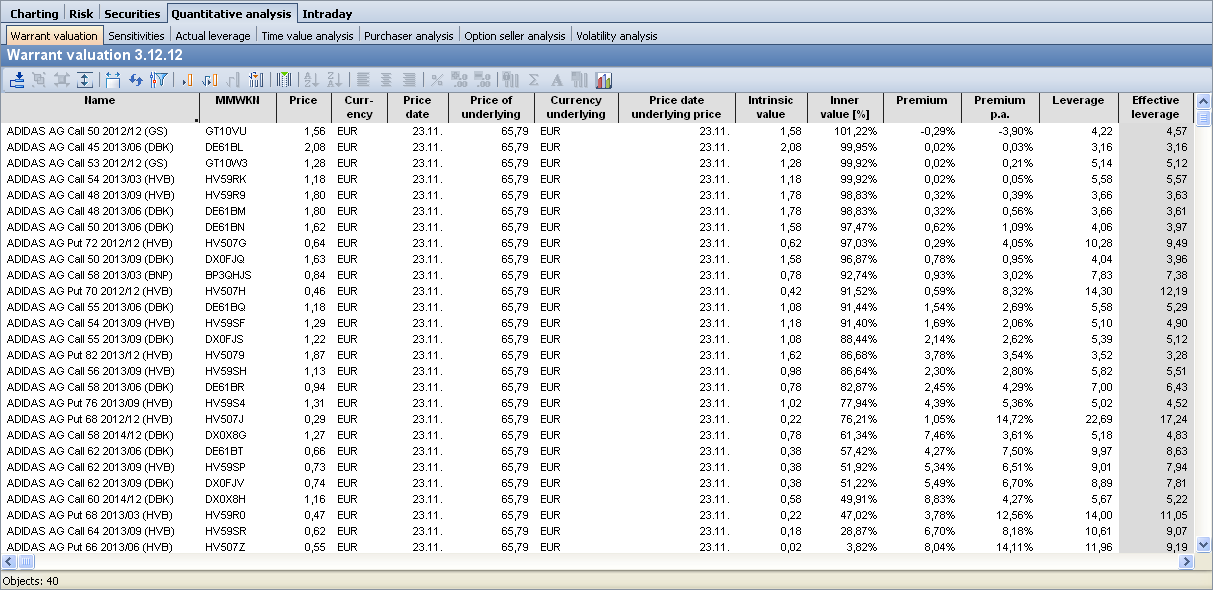This screenshot has height=590, width=1213.
Task: Select the Sensitivities sub-tab
Action: click(x=136, y=36)
